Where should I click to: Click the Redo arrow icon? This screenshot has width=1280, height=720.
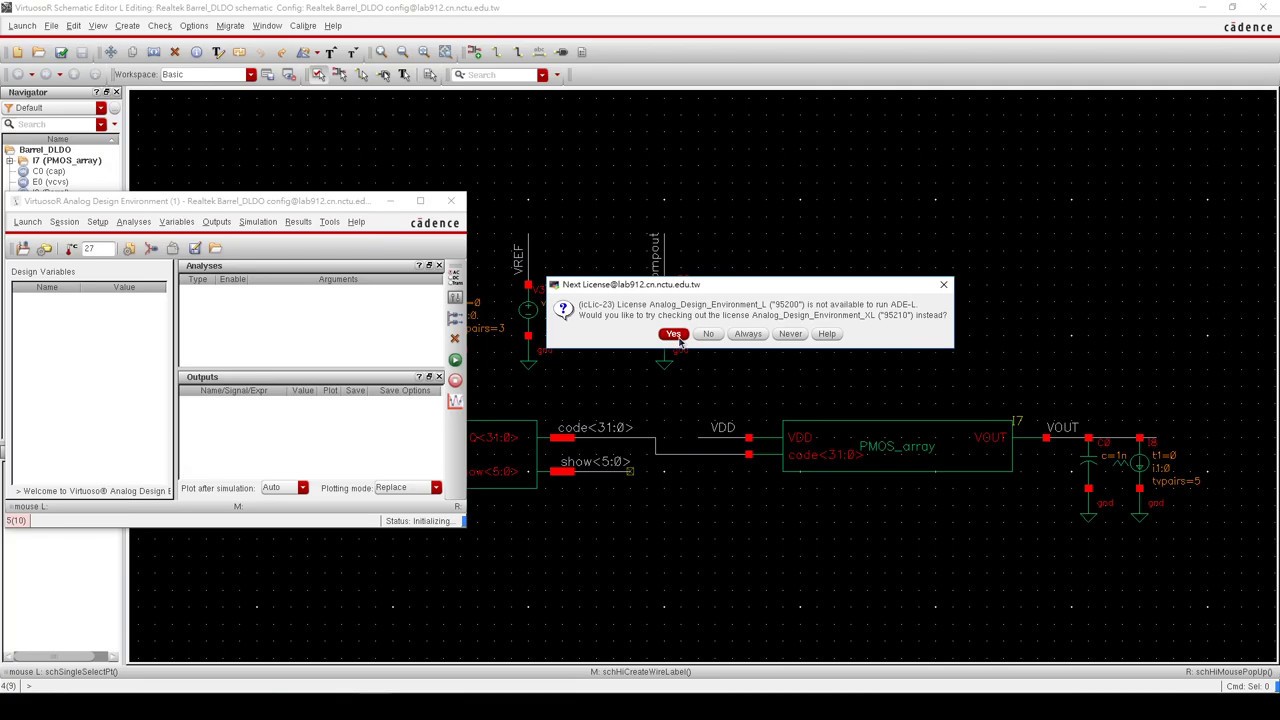pyautogui.click(x=282, y=52)
